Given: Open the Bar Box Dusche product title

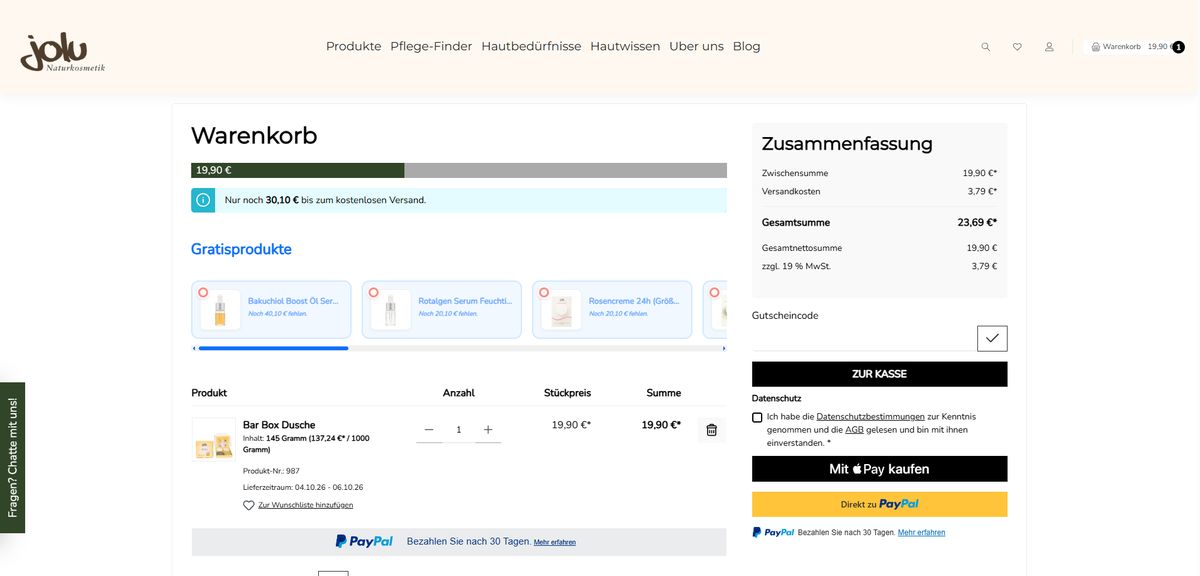Looking at the screenshot, I should [279, 425].
